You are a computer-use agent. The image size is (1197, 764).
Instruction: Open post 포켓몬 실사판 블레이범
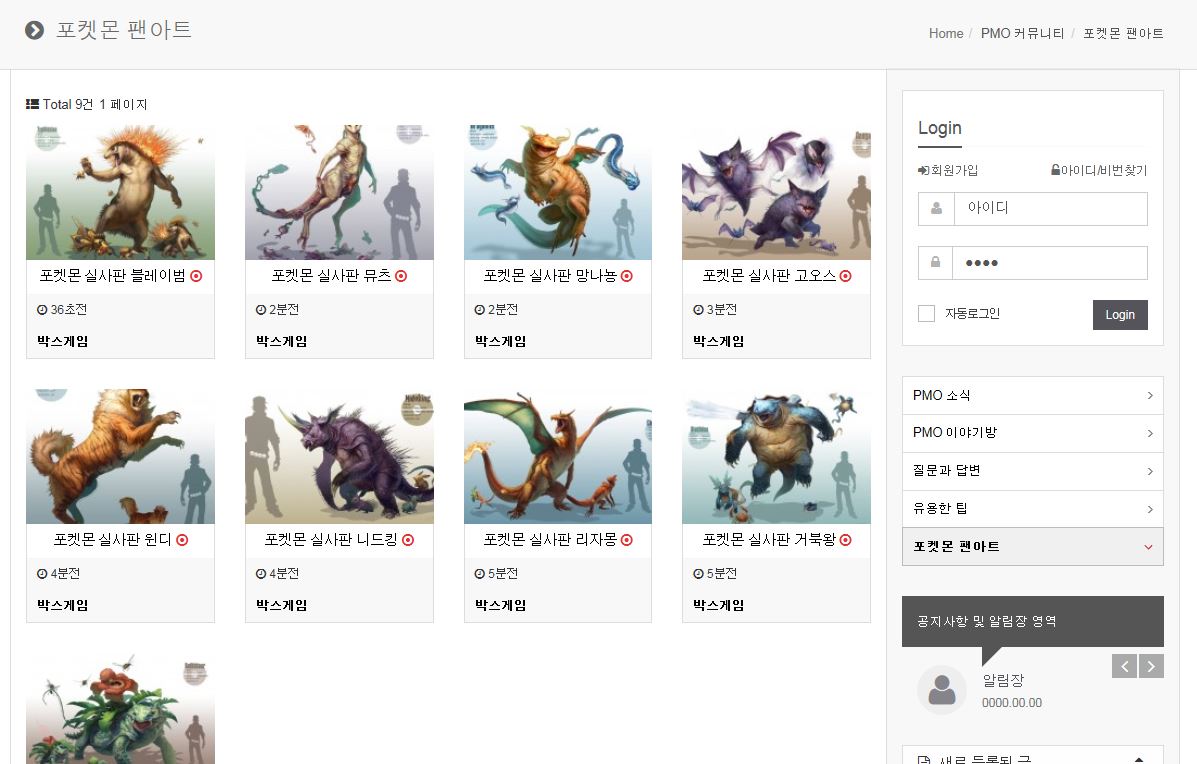[x=113, y=276]
